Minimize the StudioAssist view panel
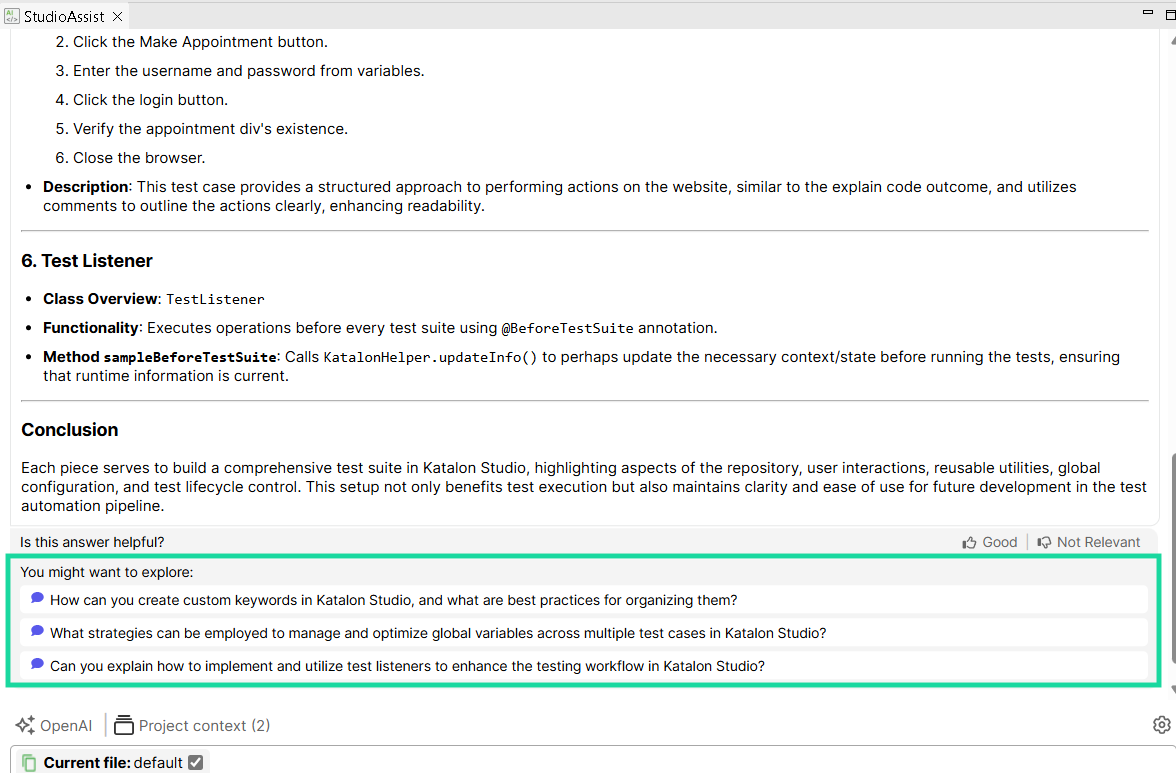1176x773 pixels. 1147,12
